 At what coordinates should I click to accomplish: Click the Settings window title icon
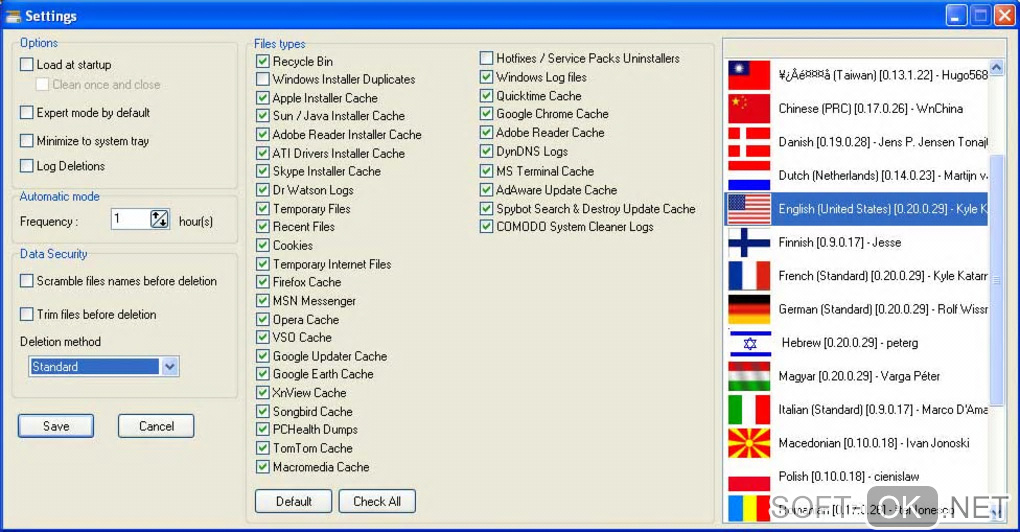tap(13, 16)
